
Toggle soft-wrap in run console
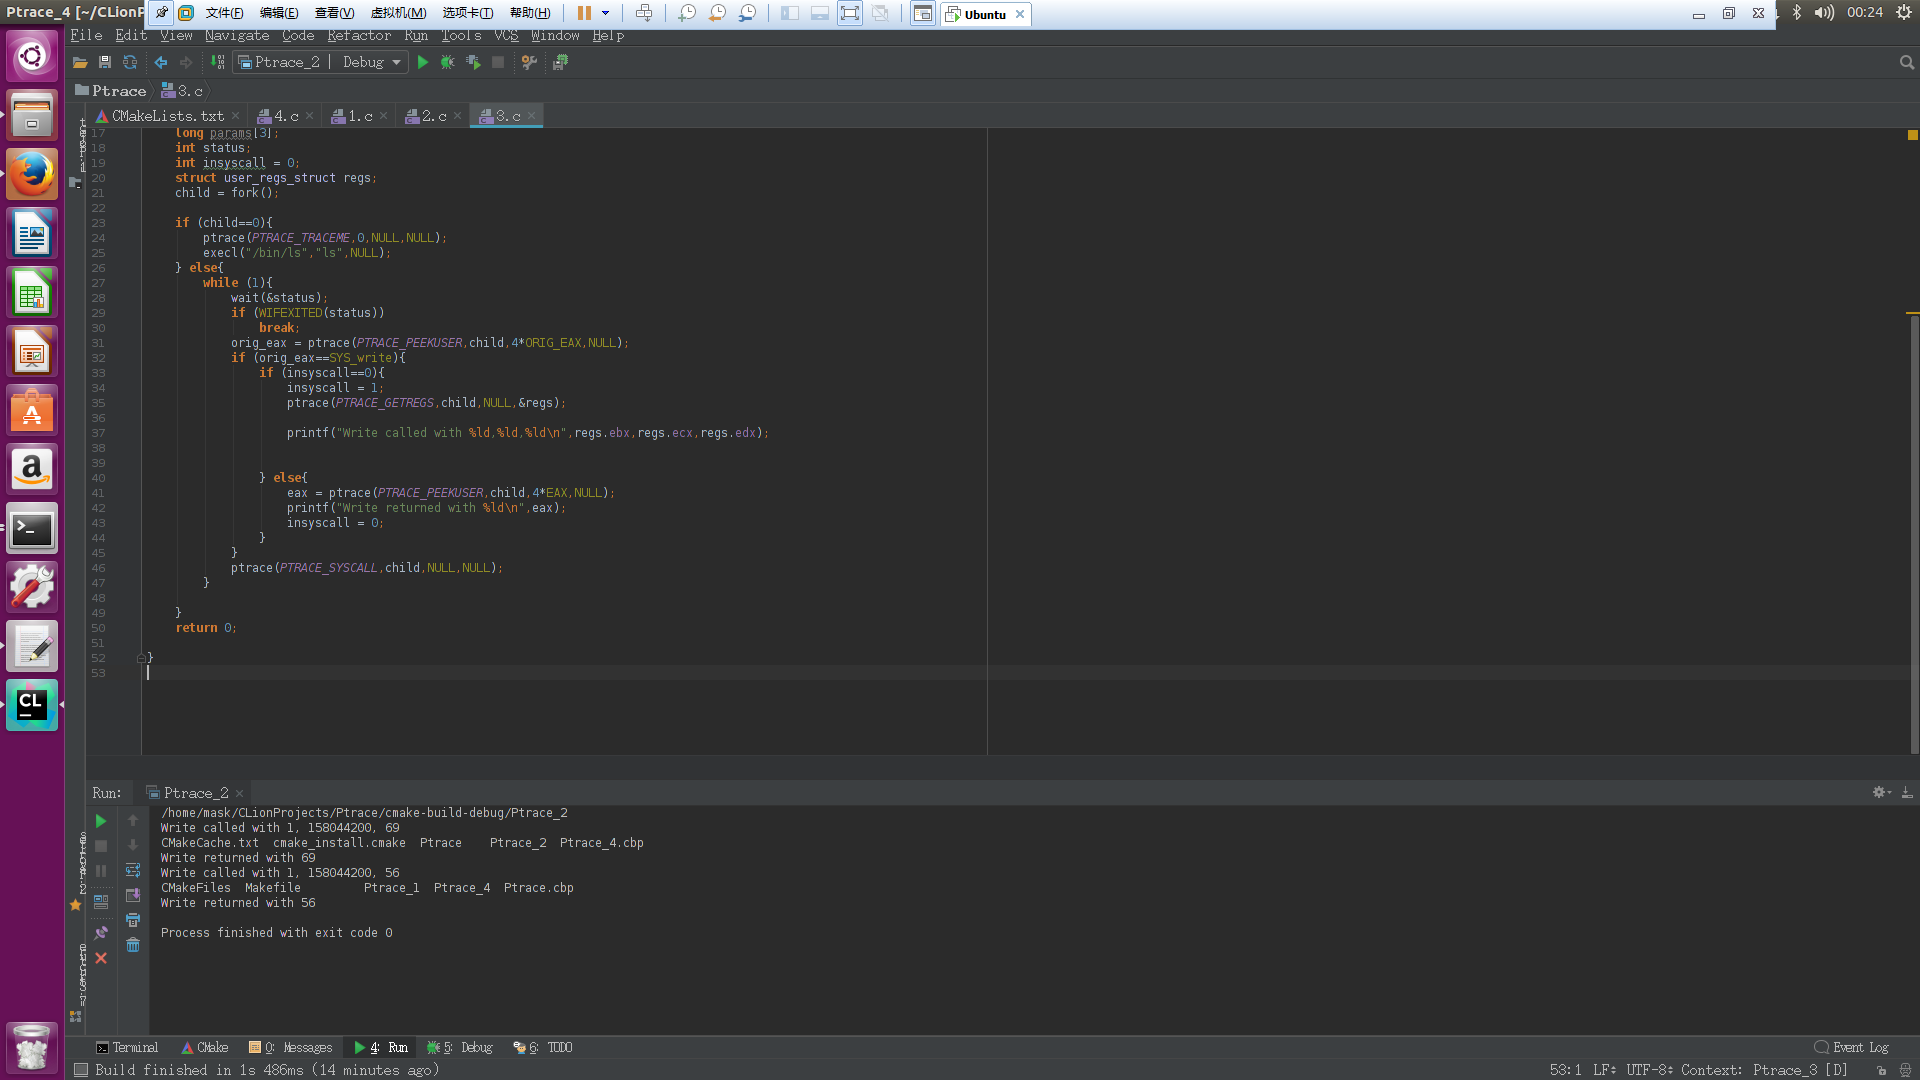133,870
